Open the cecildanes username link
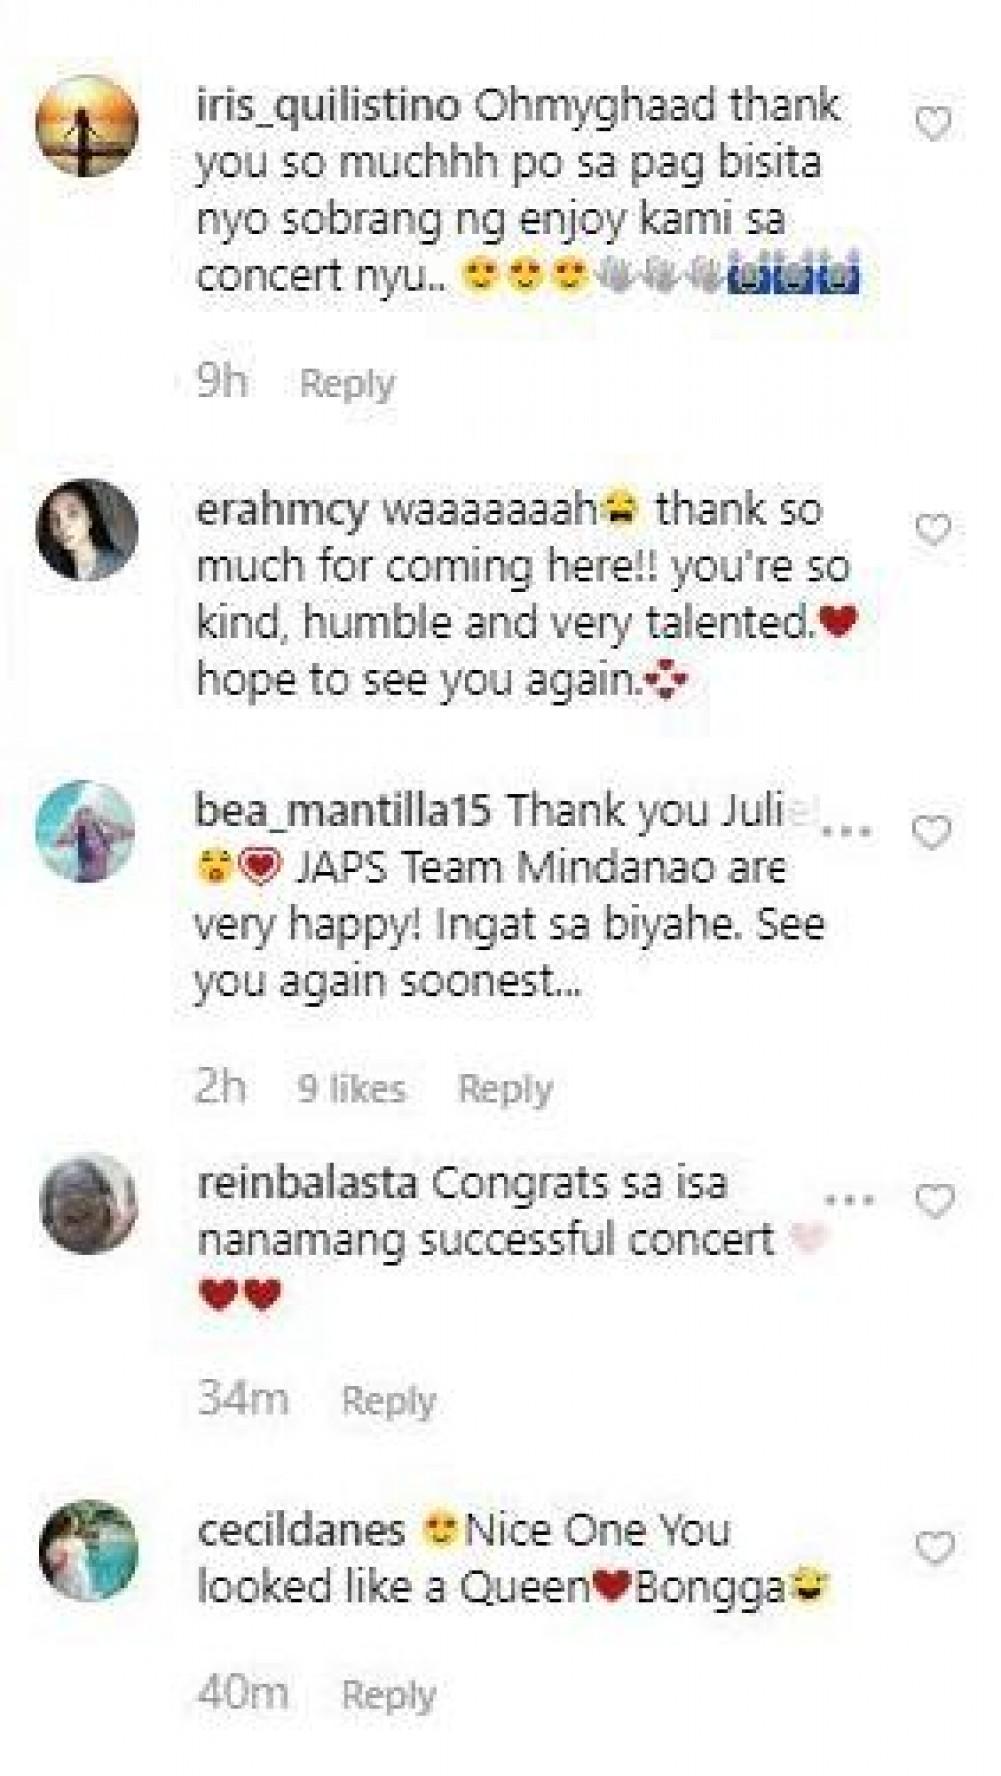 (301, 1531)
